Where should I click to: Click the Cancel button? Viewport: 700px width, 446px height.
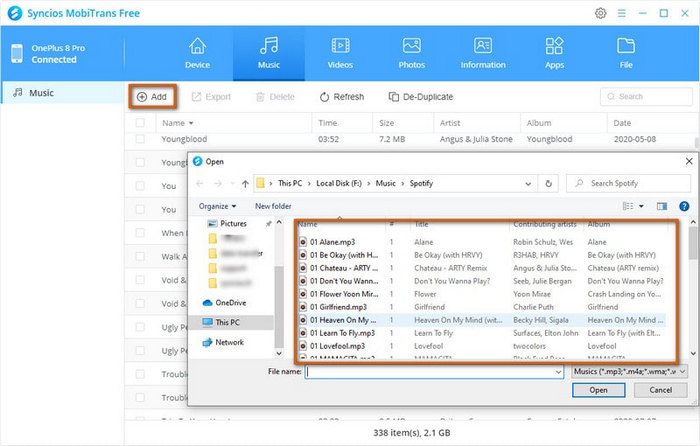661,390
